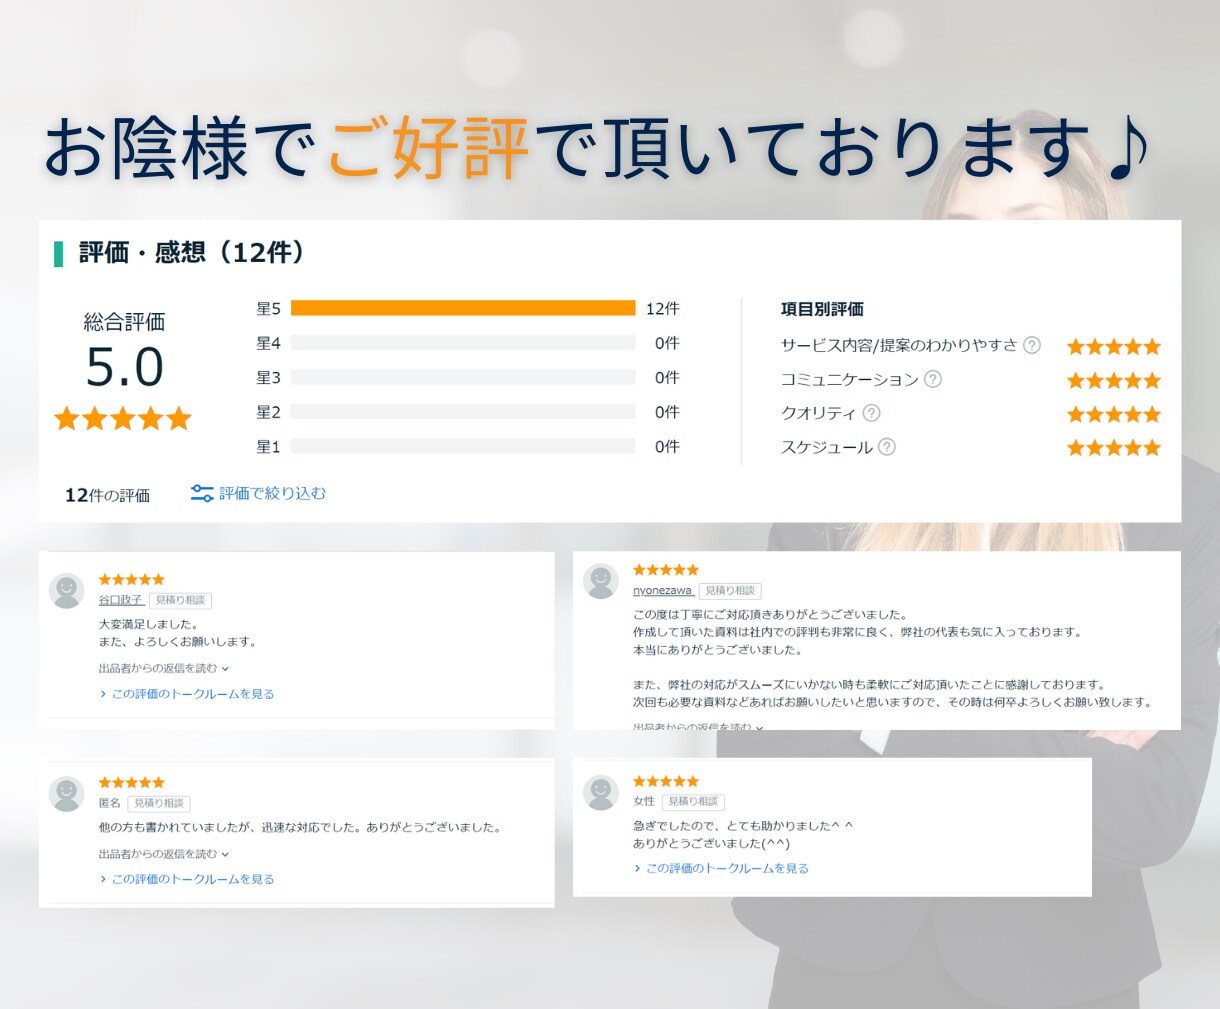This screenshot has width=1220, height=1009.
Task: Click 見積り相談 tag in 女性 review
Action: (693, 802)
